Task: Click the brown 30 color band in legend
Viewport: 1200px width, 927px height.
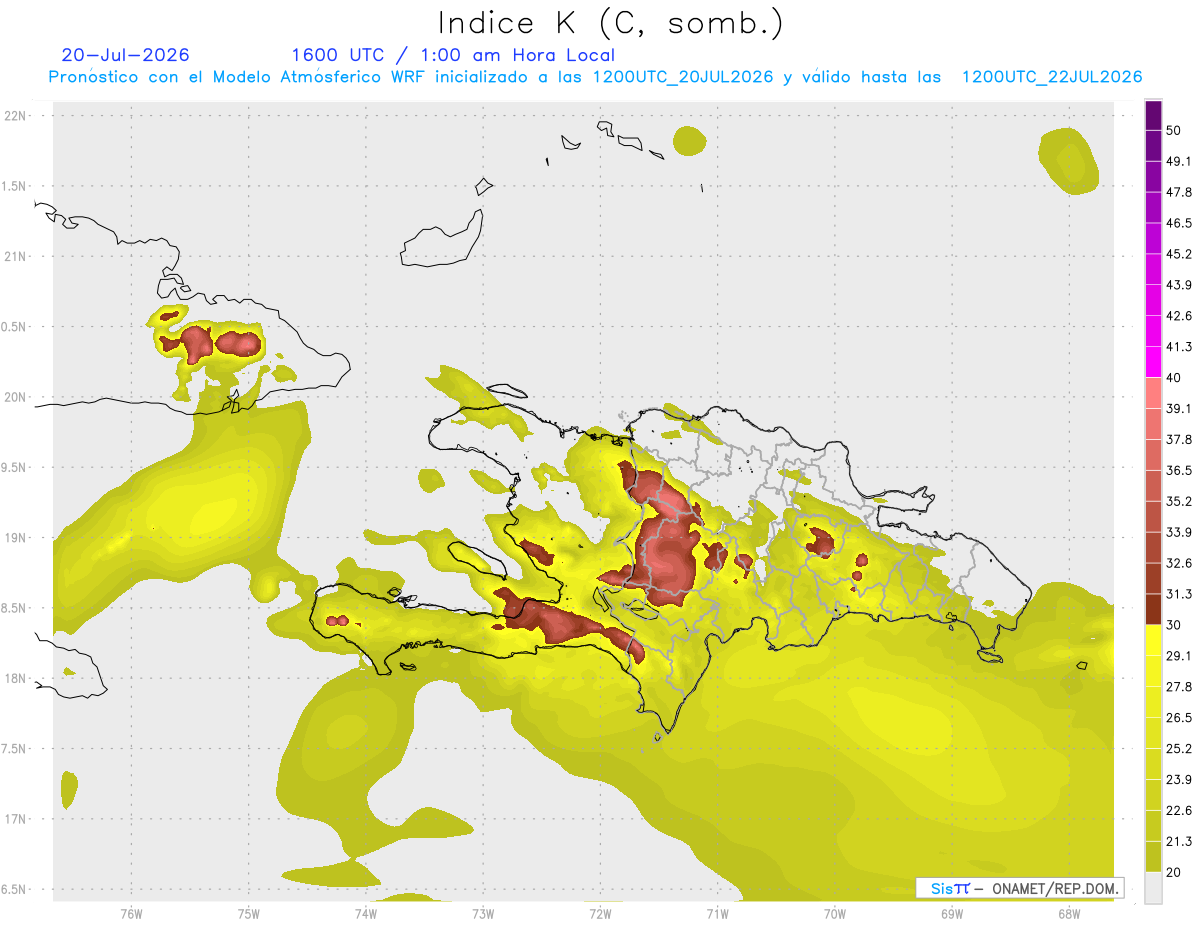Action: tap(1153, 610)
